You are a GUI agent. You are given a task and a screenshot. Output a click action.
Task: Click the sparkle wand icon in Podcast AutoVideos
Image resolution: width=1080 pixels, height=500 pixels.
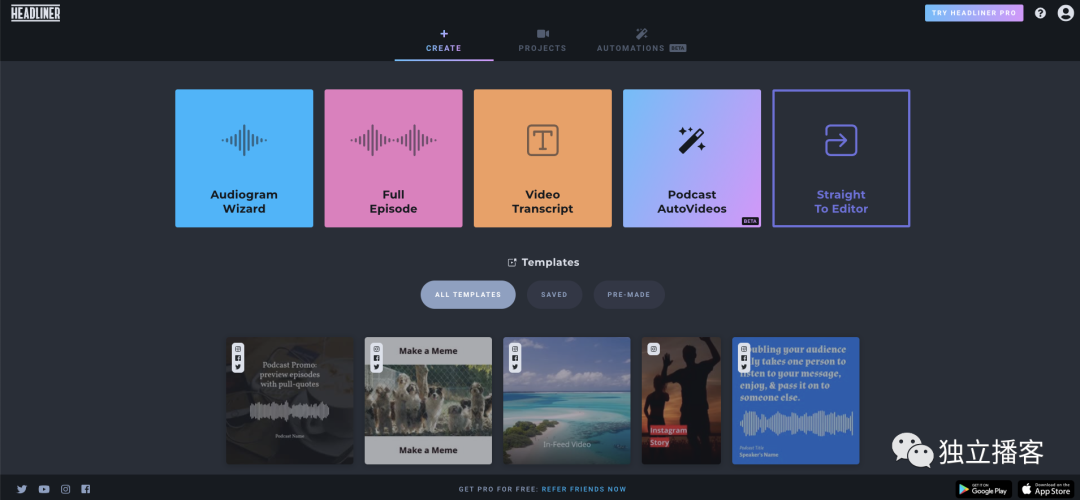692,140
